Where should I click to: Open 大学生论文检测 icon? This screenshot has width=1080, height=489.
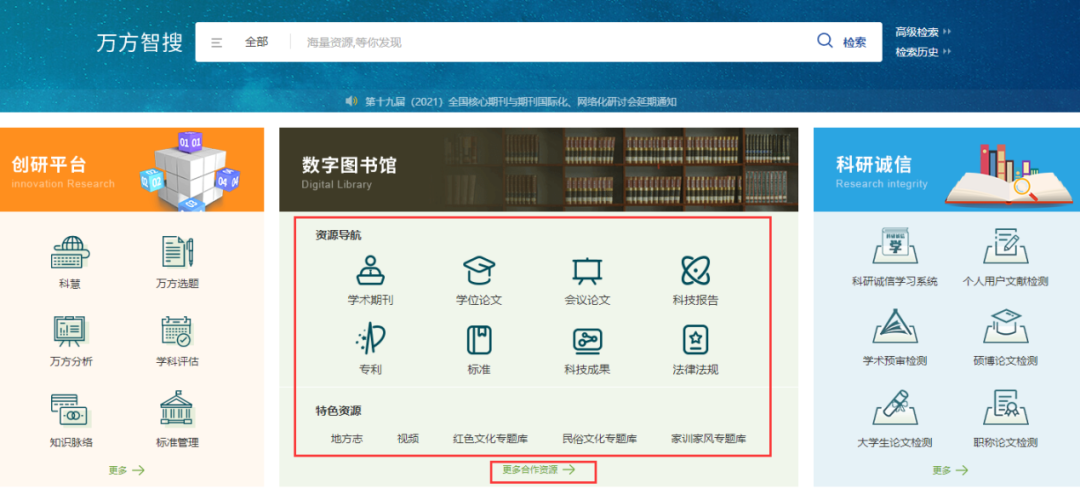click(x=895, y=408)
